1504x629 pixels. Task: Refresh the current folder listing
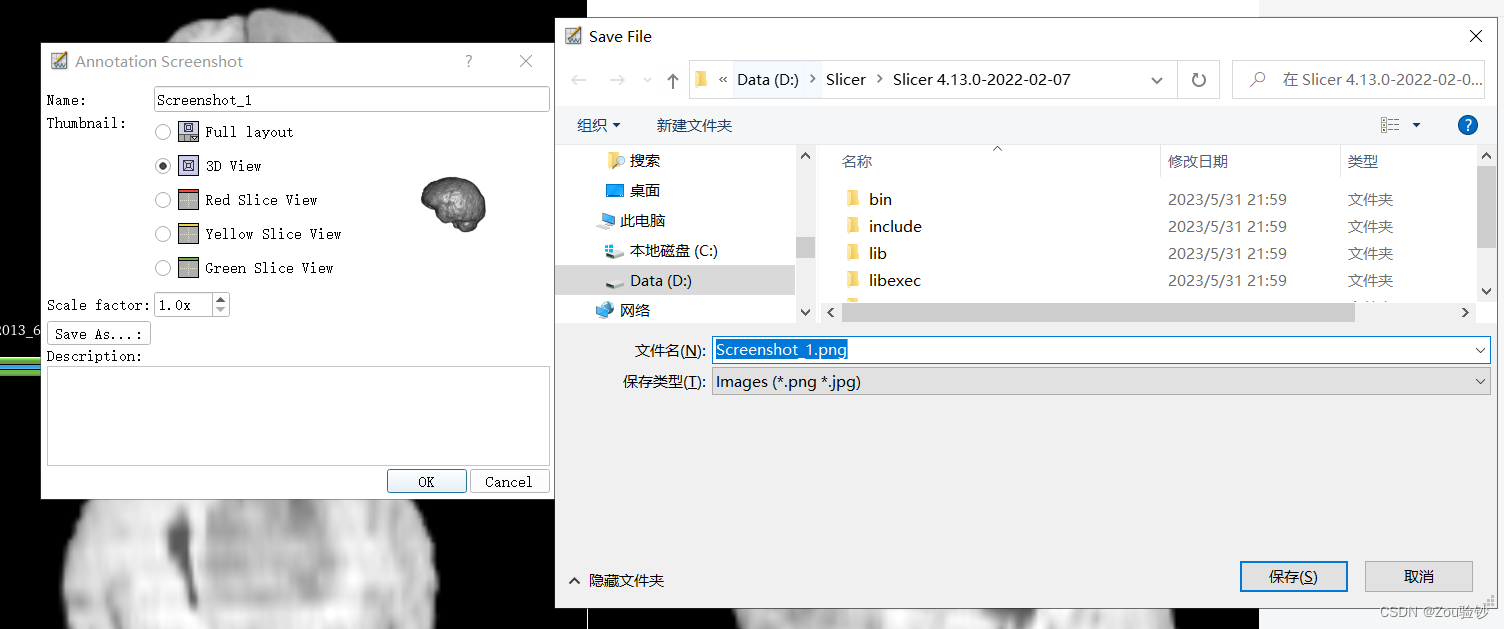(1198, 79)
